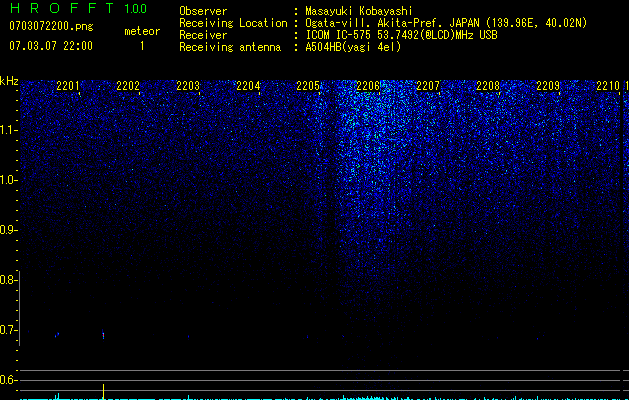Click the meteor count value 1
The height and width of the screenshot is (400, 629).
coord(142,46)
